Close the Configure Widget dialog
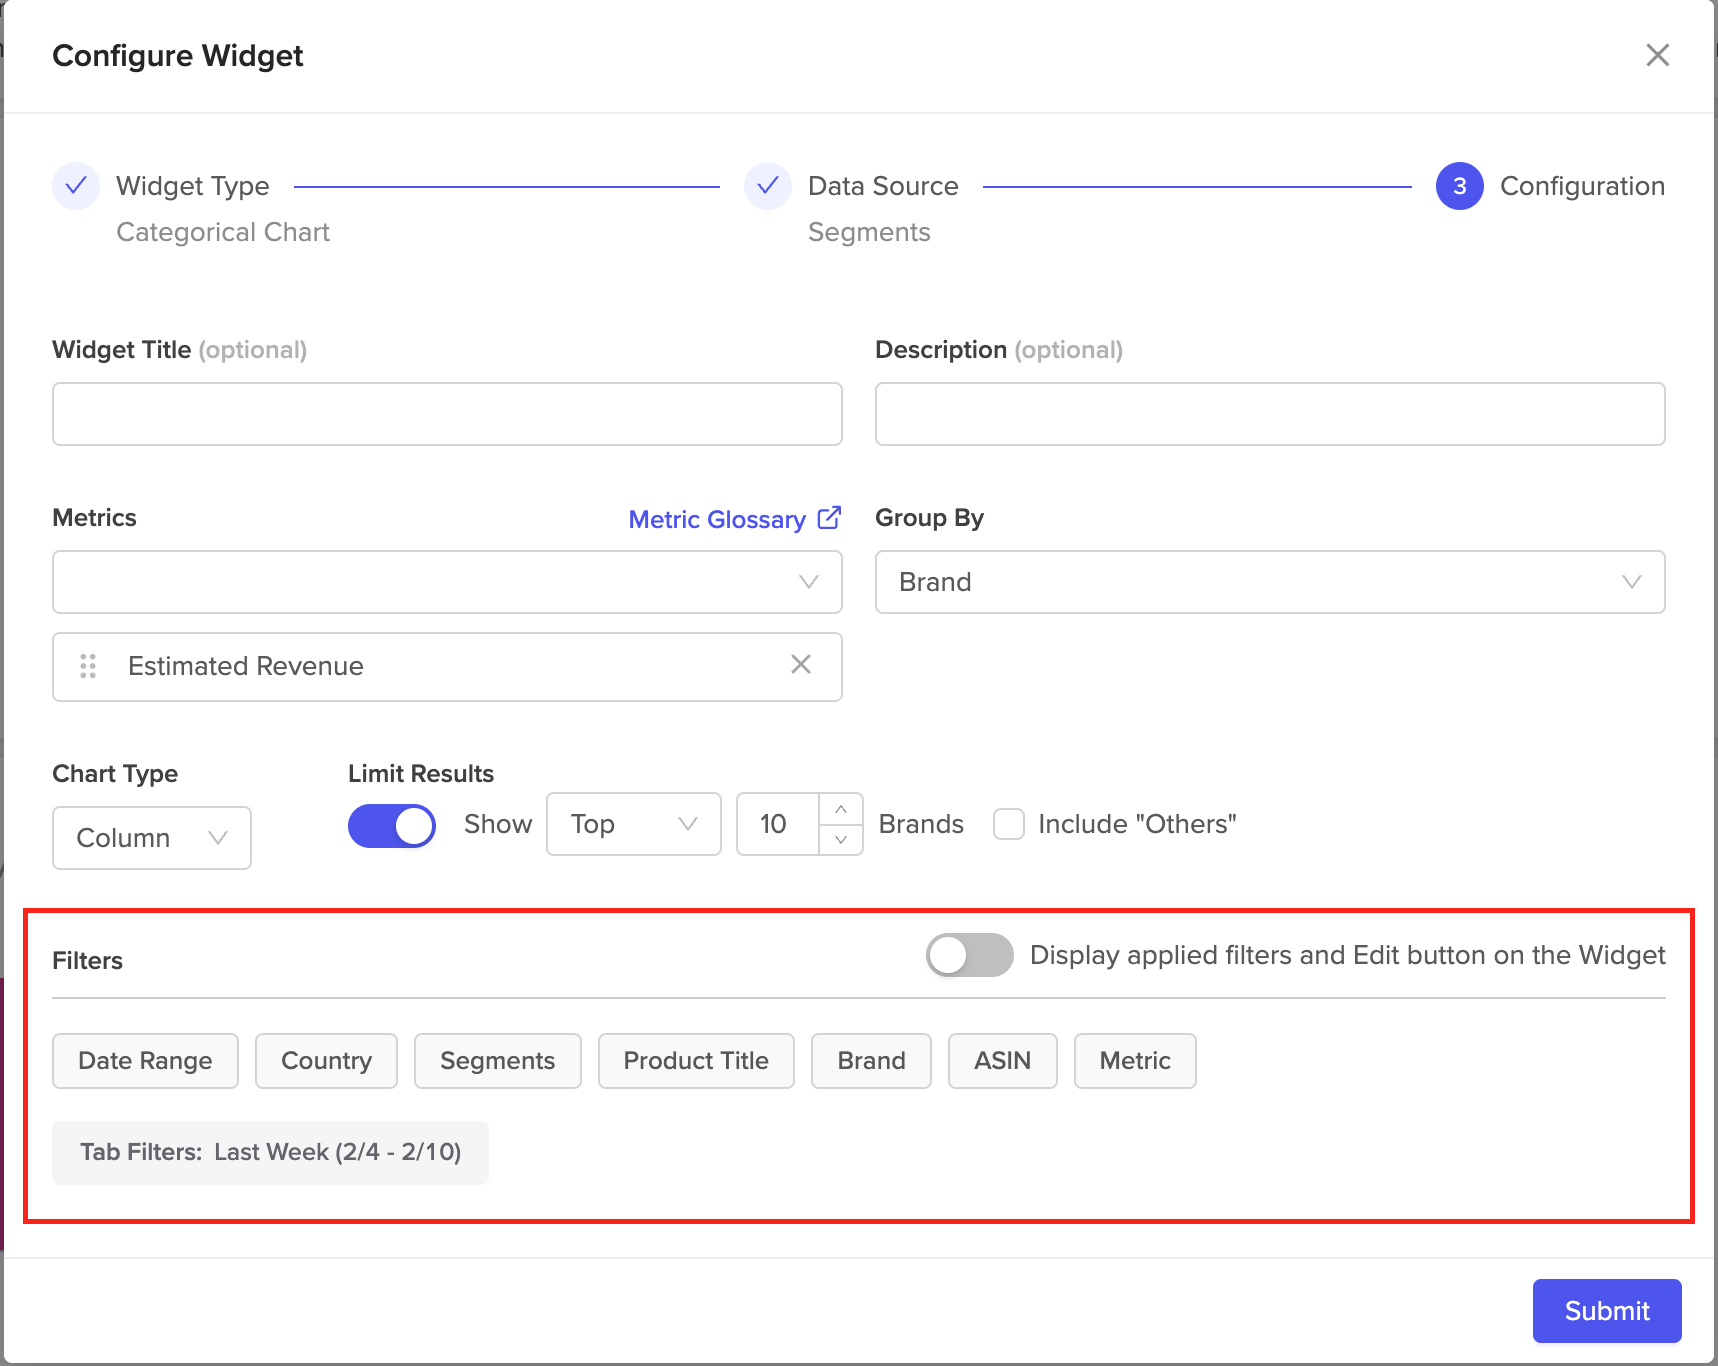Viewport: 1718px width, 1366px height. pyautogui.click(x=1657, y=55)
